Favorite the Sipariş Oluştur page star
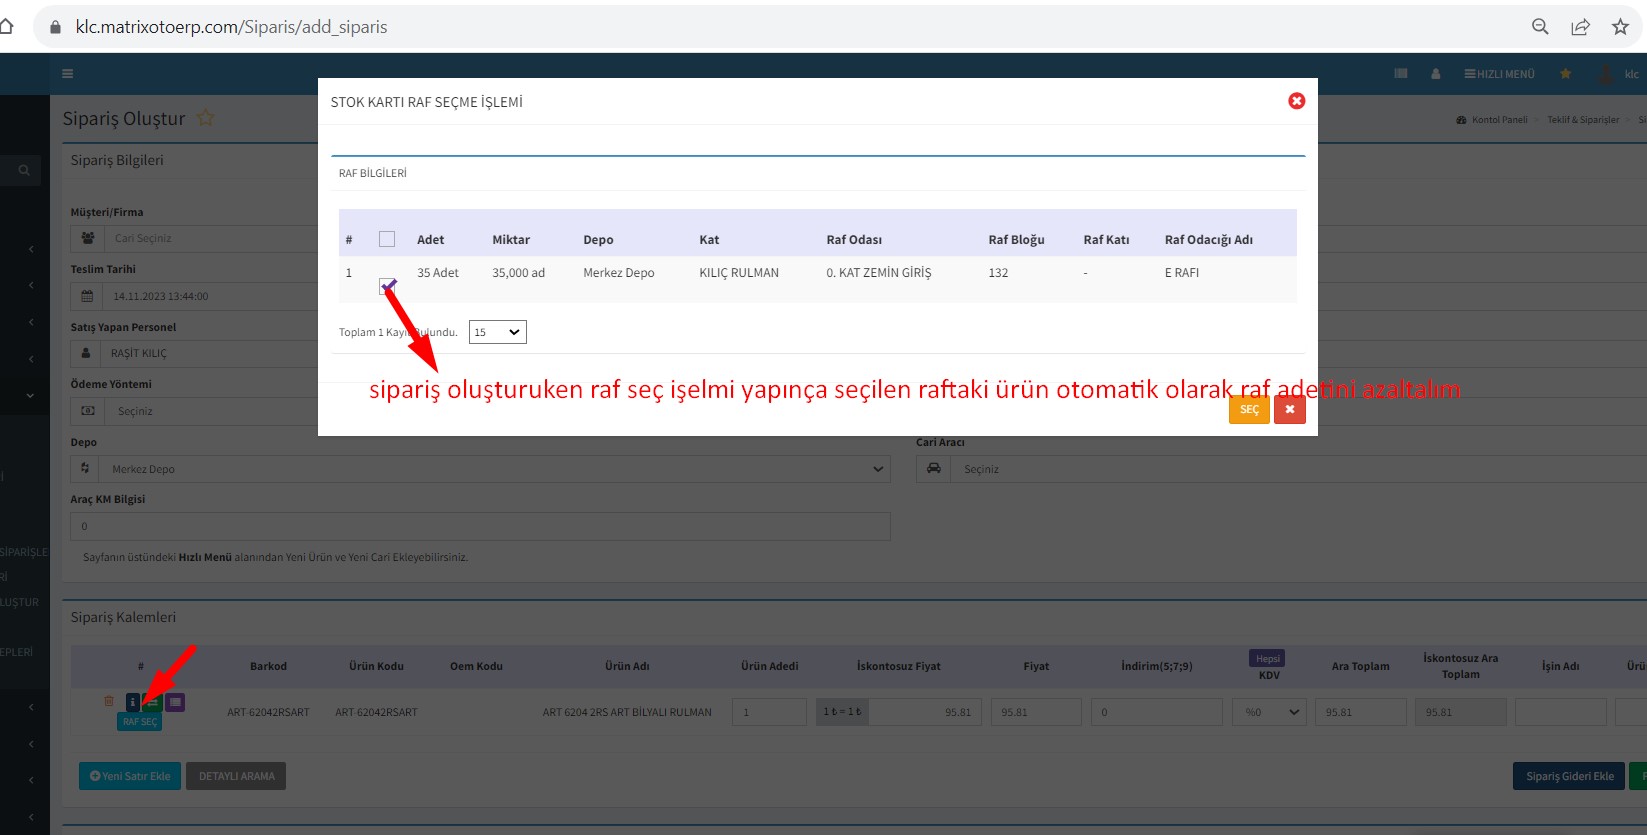This screenshot has width=1647, height=835. [x=206, y=118]
